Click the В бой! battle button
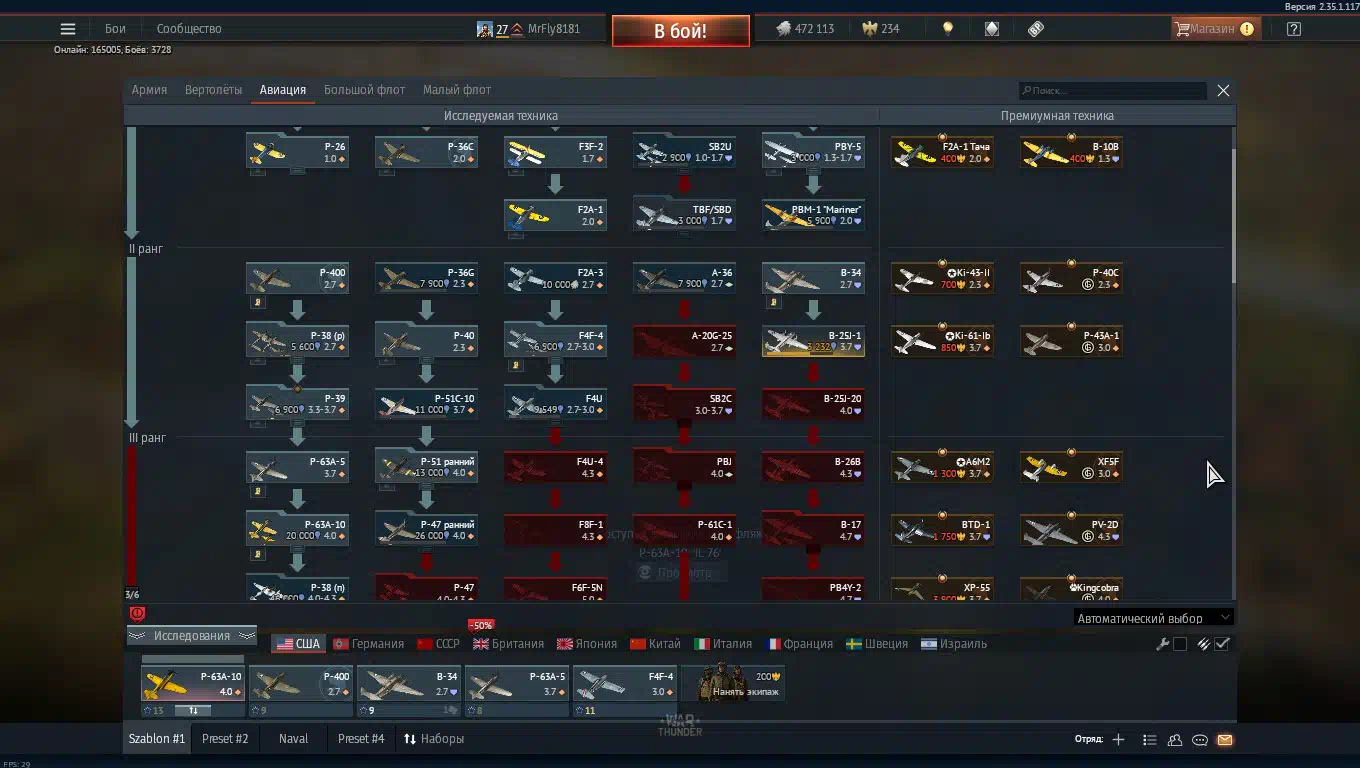 pos(680,31)
